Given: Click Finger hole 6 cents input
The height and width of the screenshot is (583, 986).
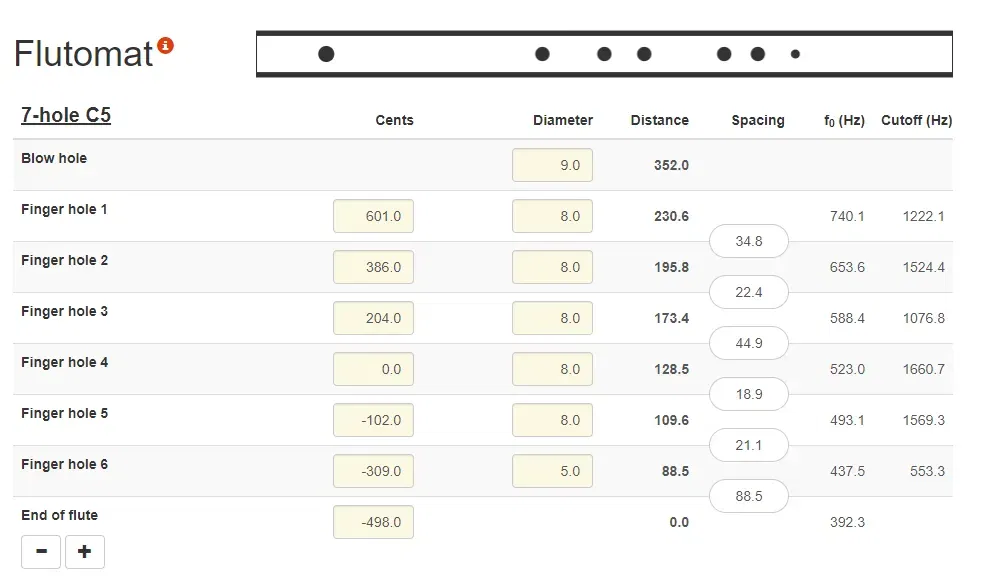Looking at the screenshot, I should point(373,471).
